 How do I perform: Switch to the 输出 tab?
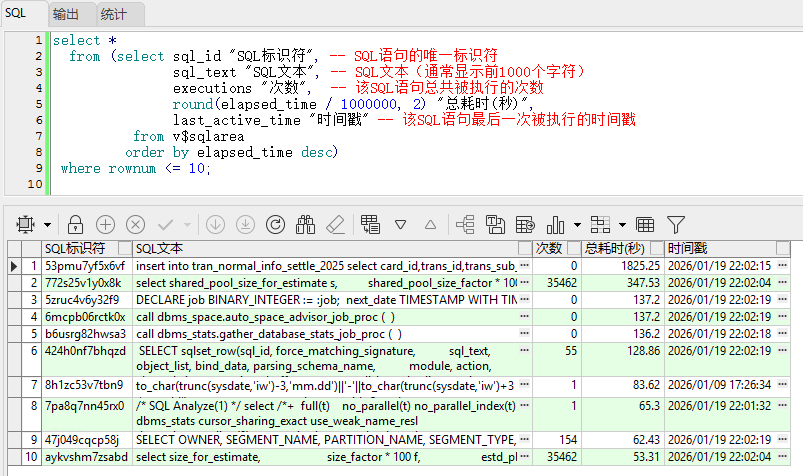pos(67,14)
